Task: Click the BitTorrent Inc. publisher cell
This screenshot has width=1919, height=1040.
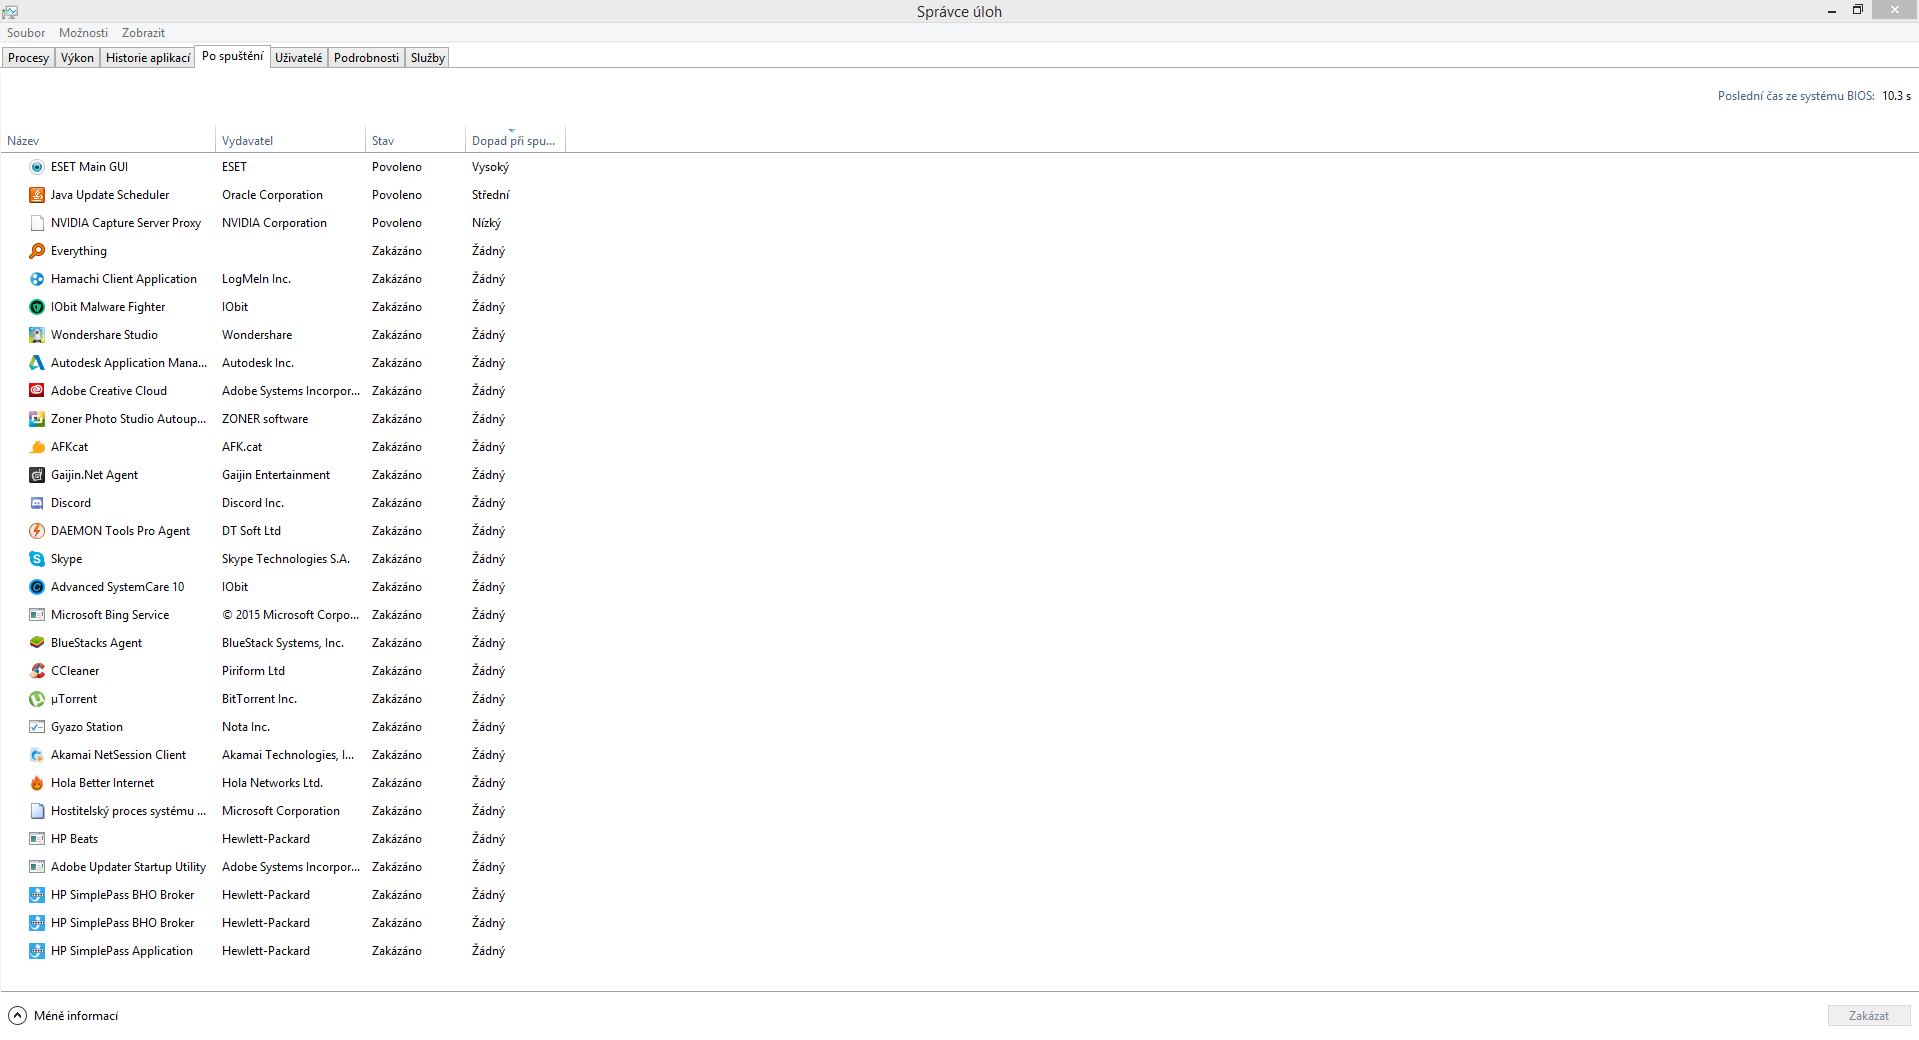Action: point(259,699)
